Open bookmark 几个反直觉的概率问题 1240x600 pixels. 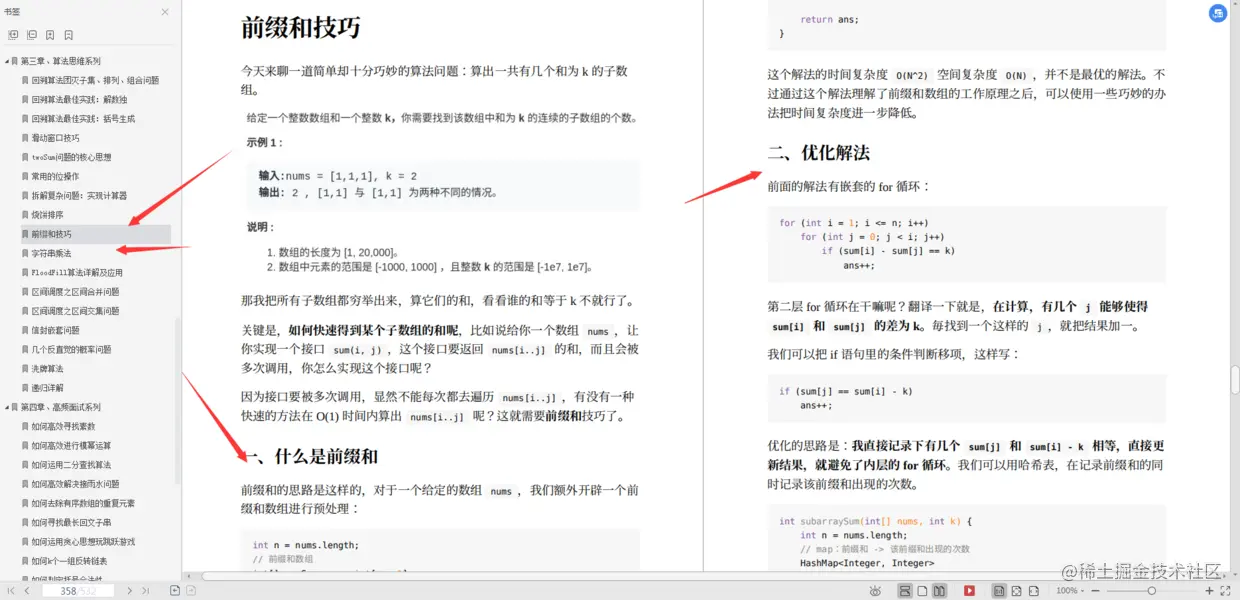tap(71, 349)
